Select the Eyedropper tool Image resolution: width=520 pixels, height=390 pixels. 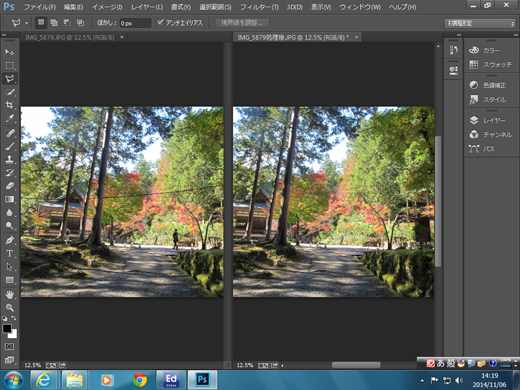click(10, 118)
